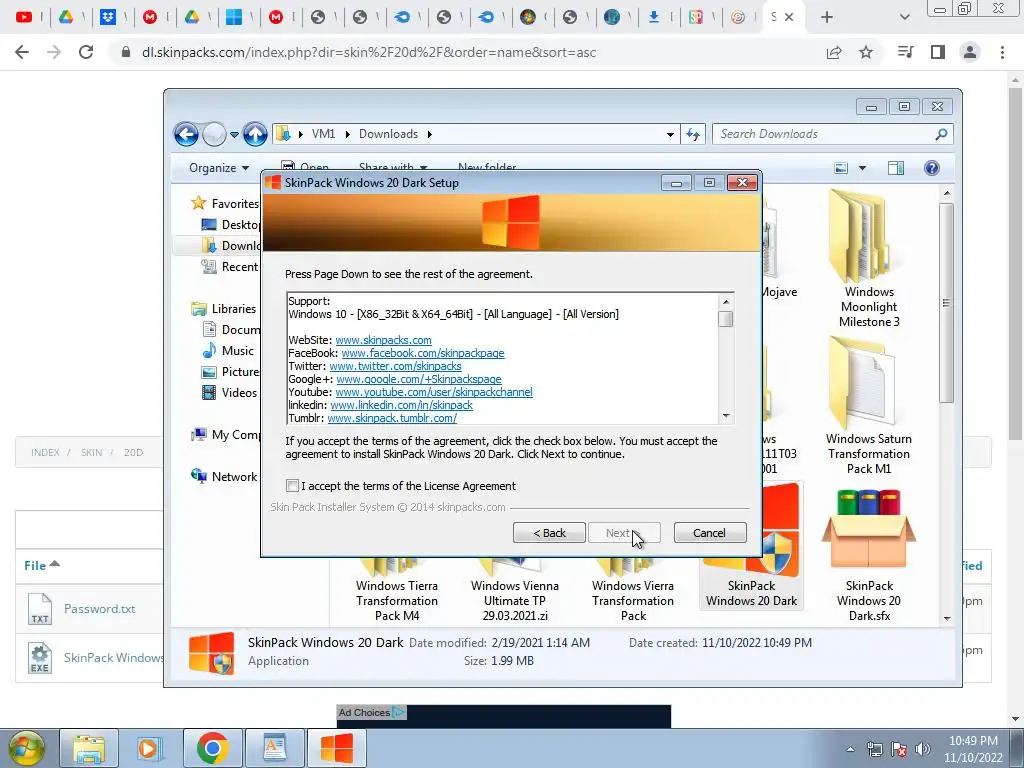Click the Back button in setup
Viewport: 1024px width, 768px height.
pyautogui.click(x=549, y=533)
